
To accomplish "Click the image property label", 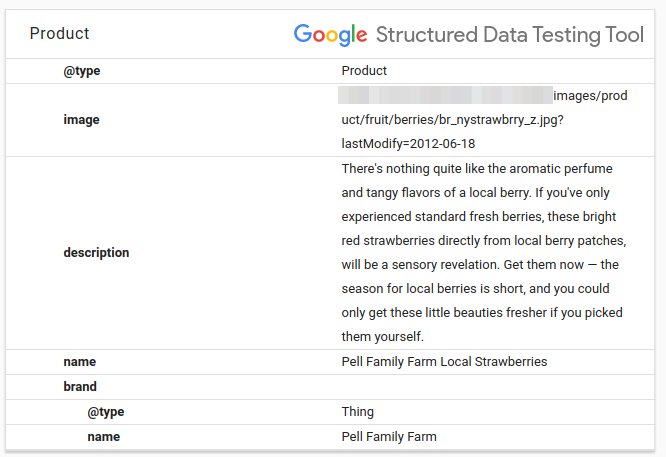I will pos(81,120).
